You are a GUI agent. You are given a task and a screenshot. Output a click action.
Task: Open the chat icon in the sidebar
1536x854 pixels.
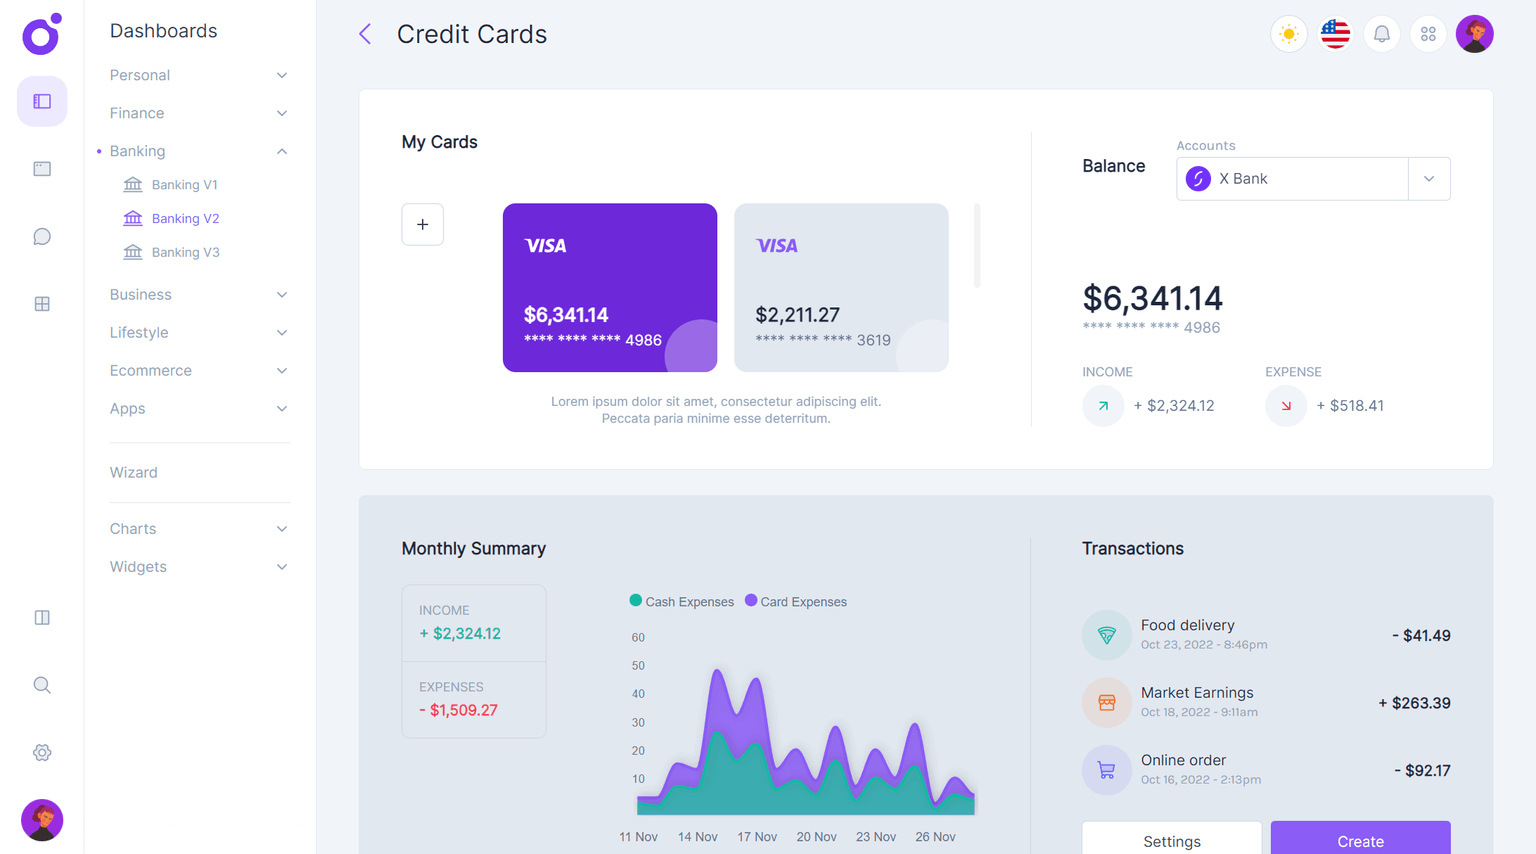[x=41, y=236]
